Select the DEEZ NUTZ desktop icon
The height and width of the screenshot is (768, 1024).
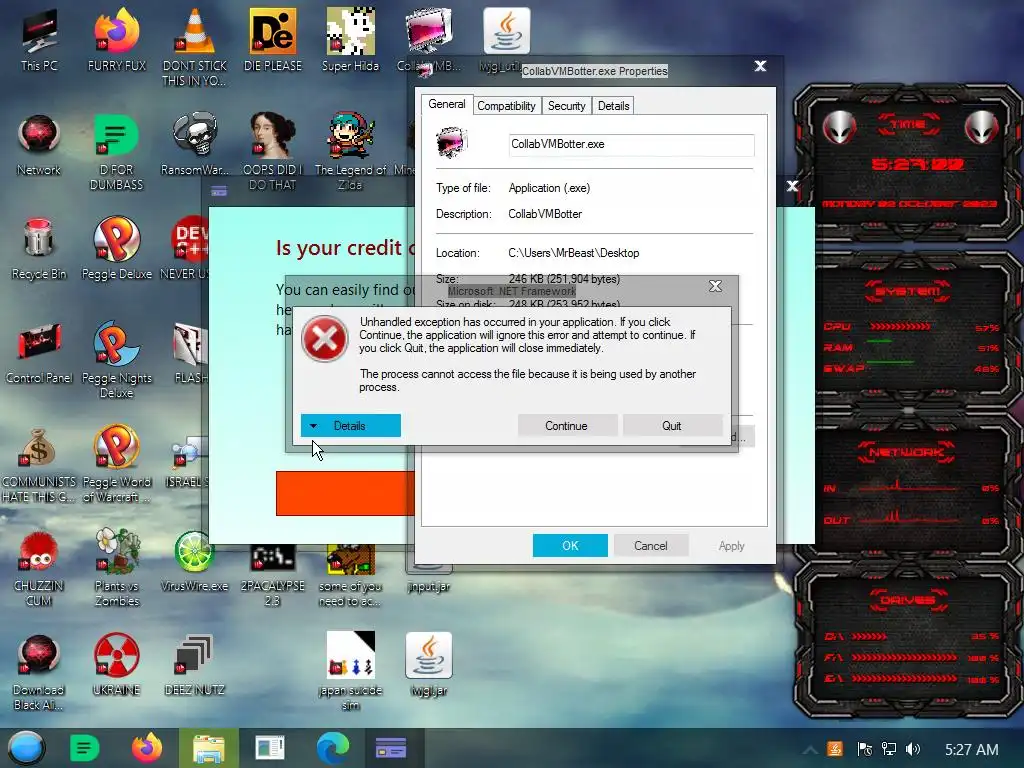click(195, 665)
